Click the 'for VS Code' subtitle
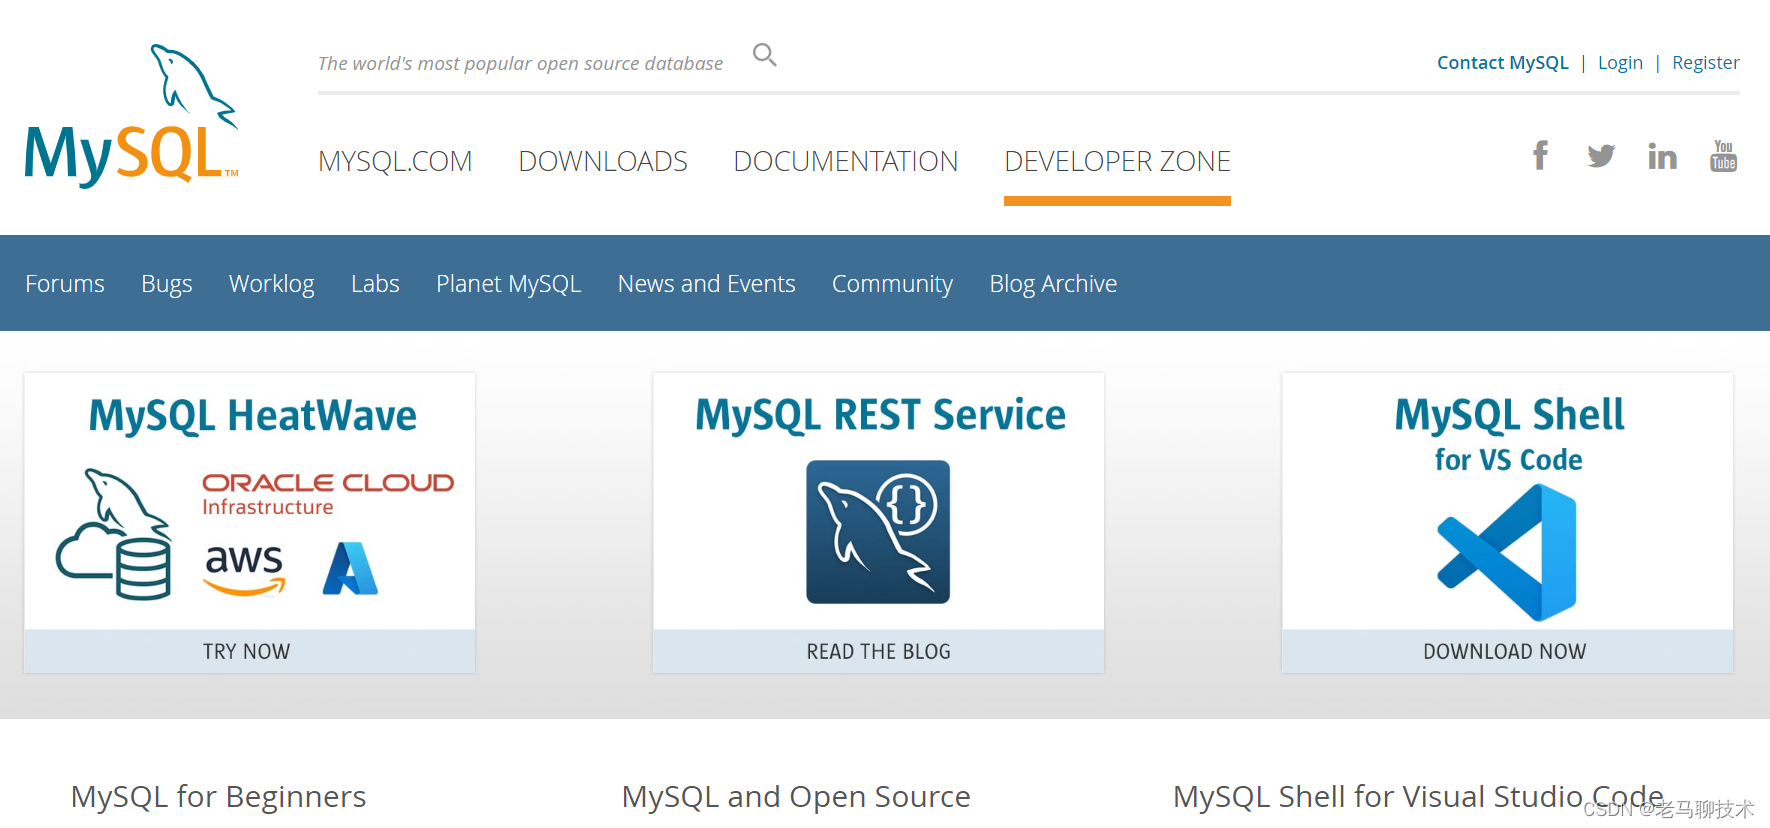The width and height of the screenshot is (1770, 828). tap(1508, 460)
